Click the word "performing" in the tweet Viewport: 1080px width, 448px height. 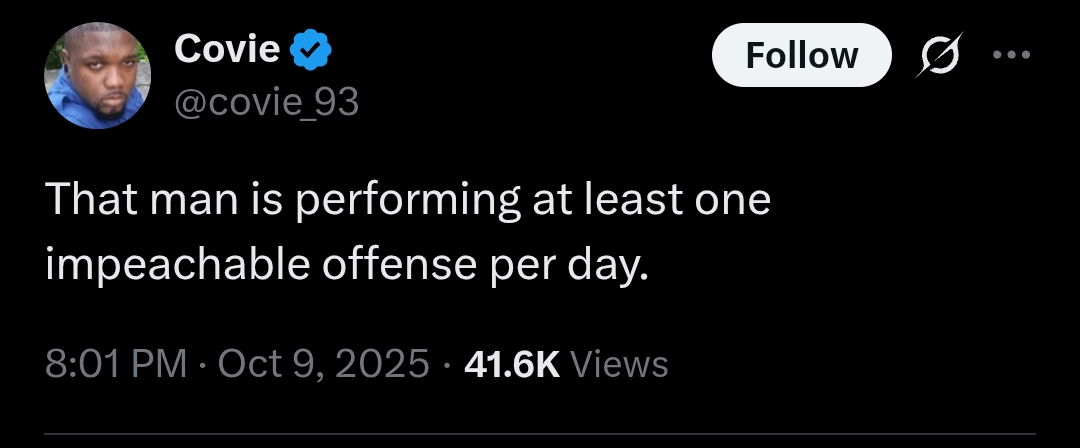(x=405, y=202)
